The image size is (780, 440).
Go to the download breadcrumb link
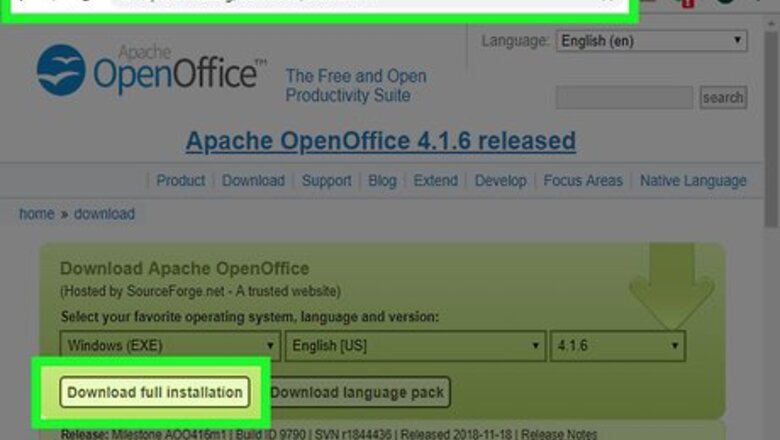click(104, 214)
